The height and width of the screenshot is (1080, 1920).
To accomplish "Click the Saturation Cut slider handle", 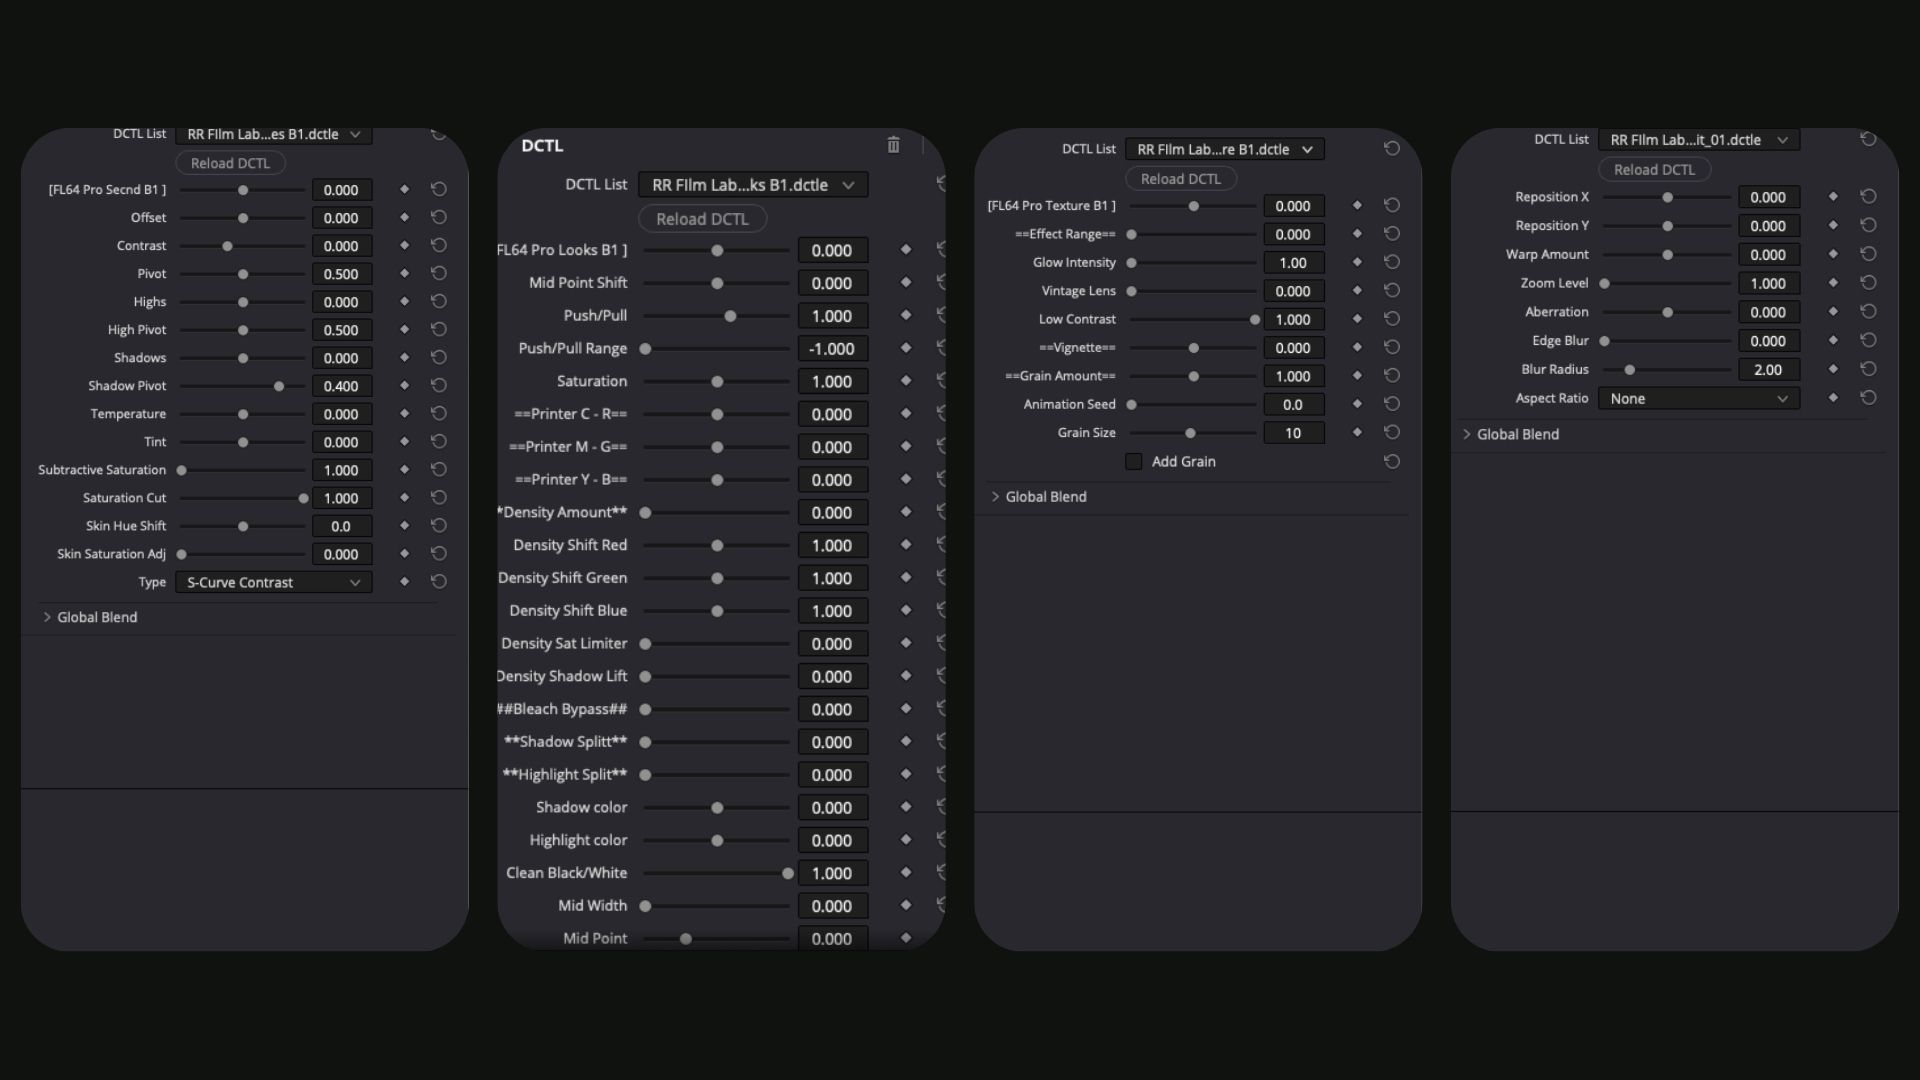I will [303, 498].
